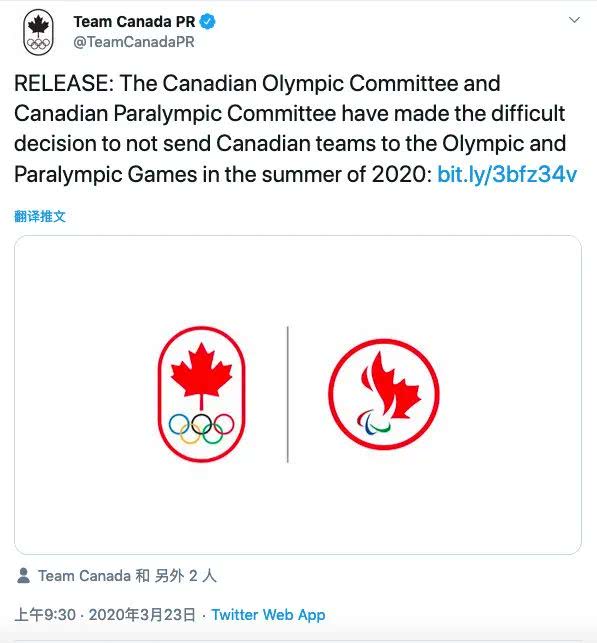
Task: Open the tagged users Team Canada 和 另外 2 人
Action: coord(127,576)
